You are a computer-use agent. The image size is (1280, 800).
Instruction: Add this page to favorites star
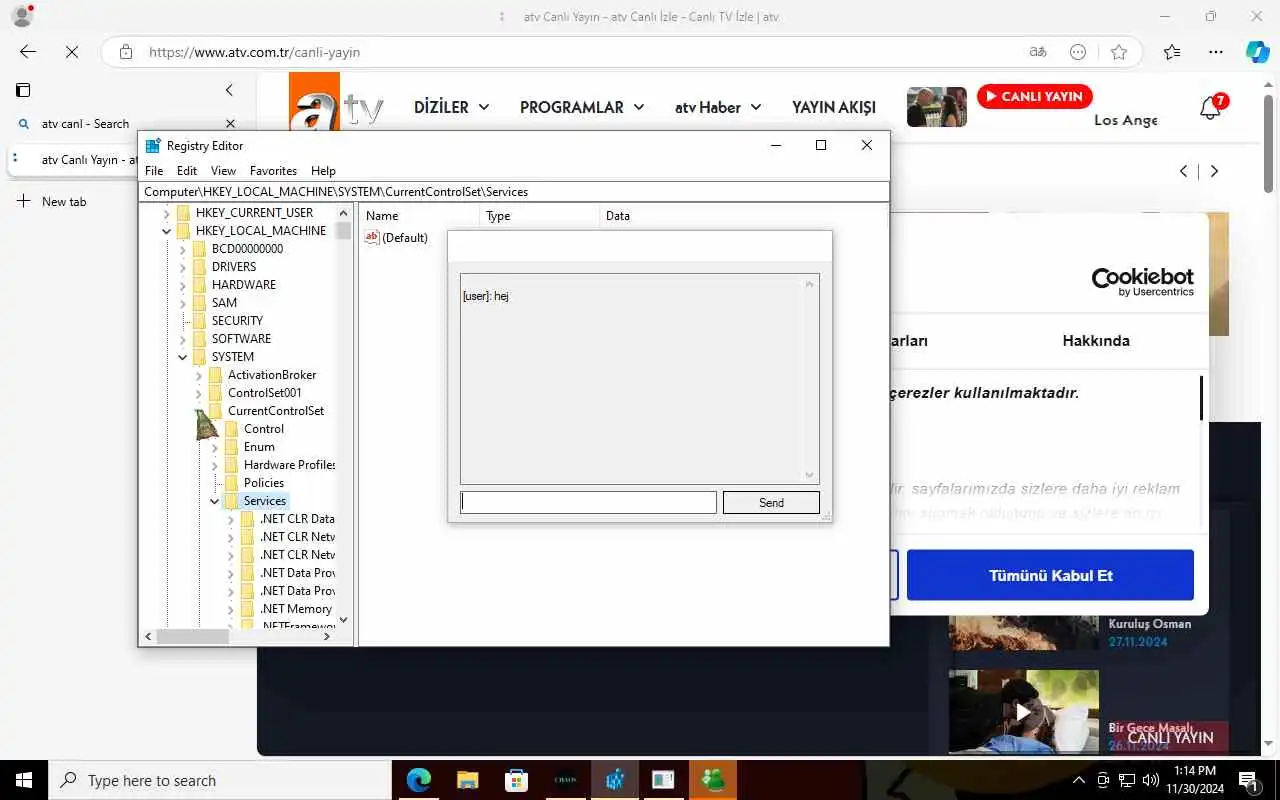(1119, 52)
